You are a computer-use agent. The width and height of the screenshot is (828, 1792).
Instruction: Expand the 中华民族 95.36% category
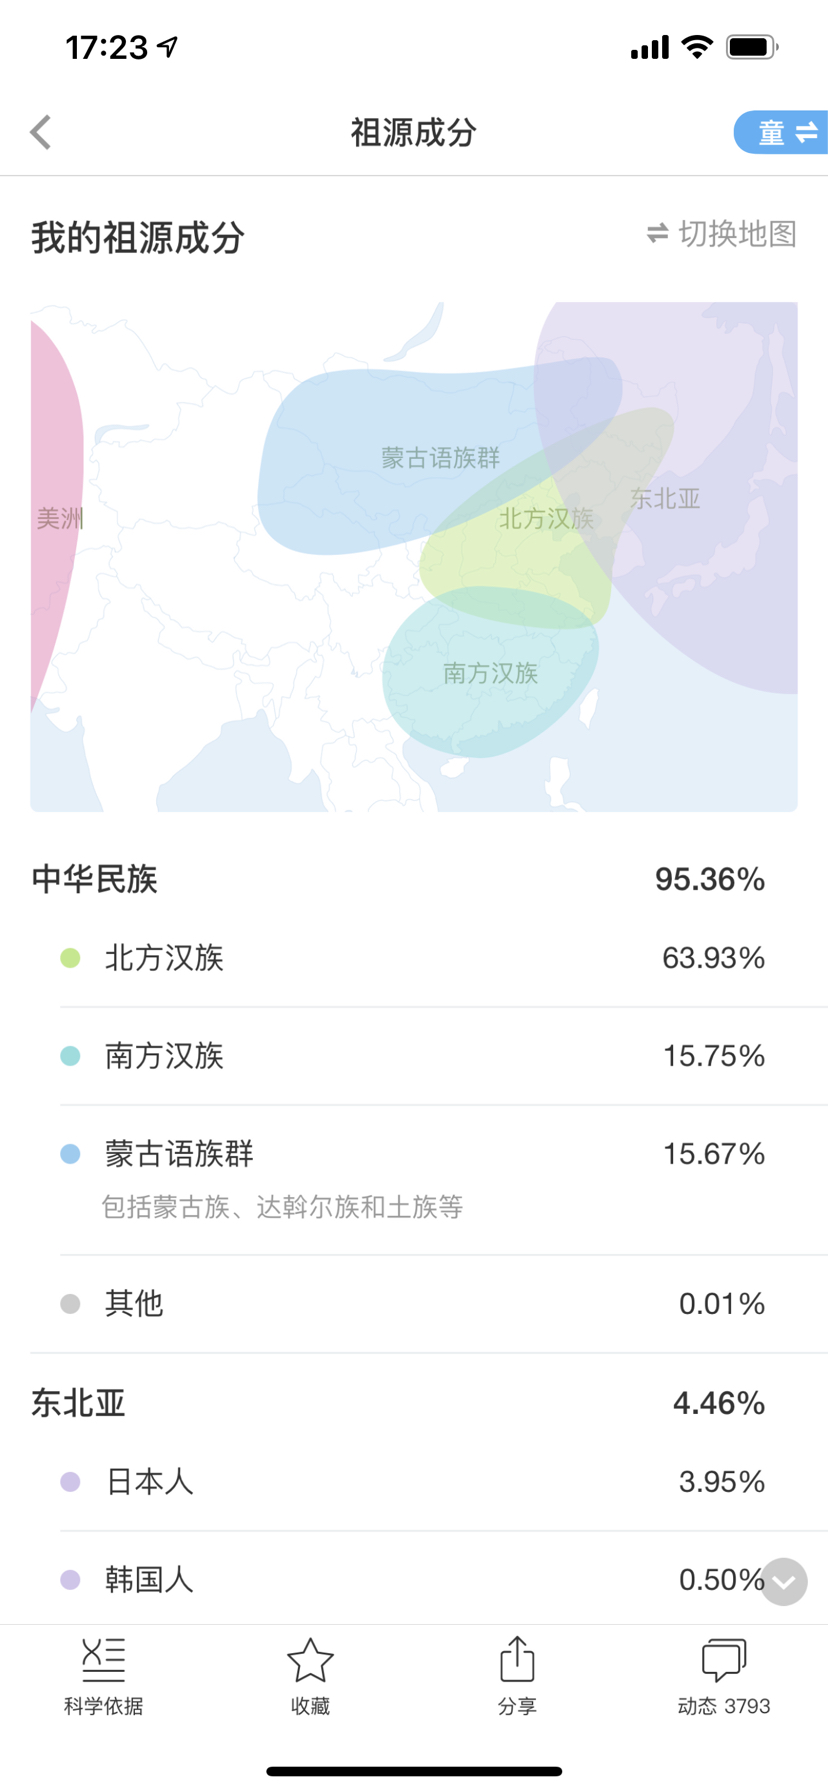pos(400,879)
